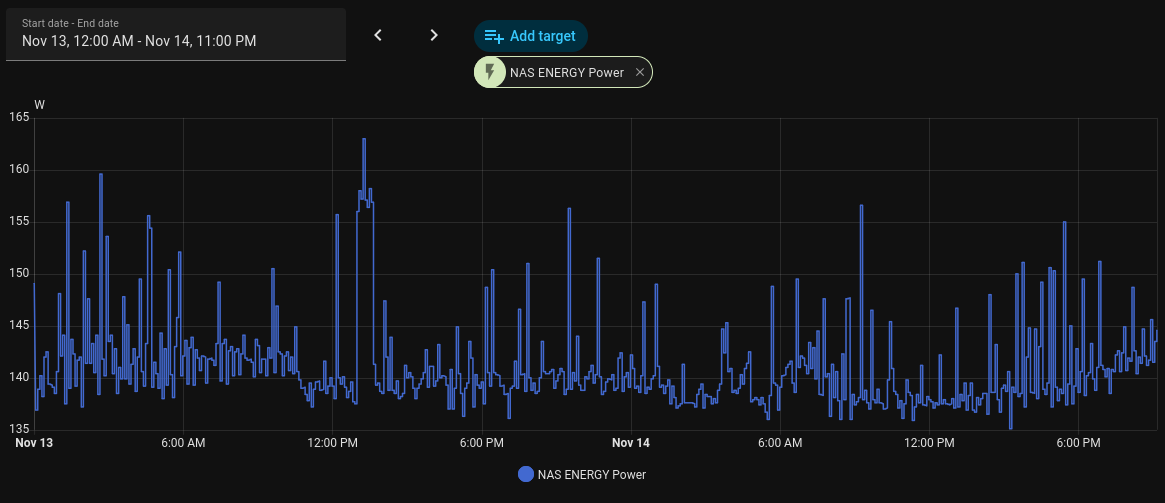Click the W unit label above chart
Screen dimensions: 1165x503
(x=39, y=105)
